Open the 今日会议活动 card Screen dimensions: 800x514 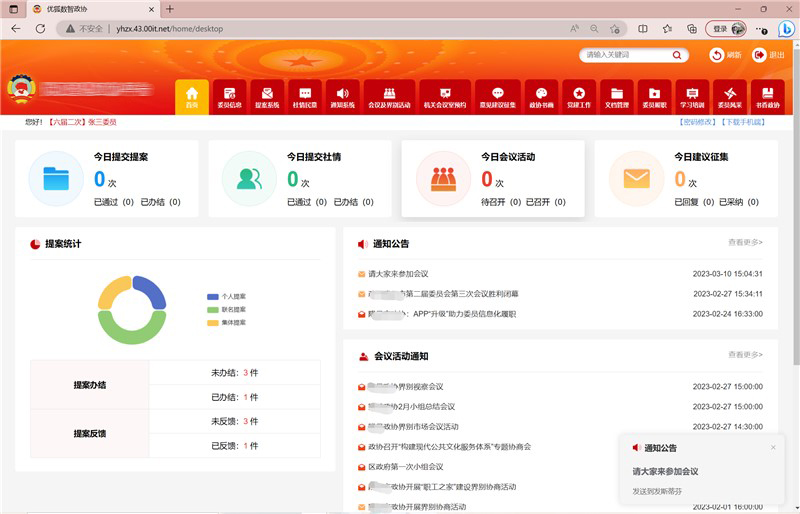click(492, 179)
